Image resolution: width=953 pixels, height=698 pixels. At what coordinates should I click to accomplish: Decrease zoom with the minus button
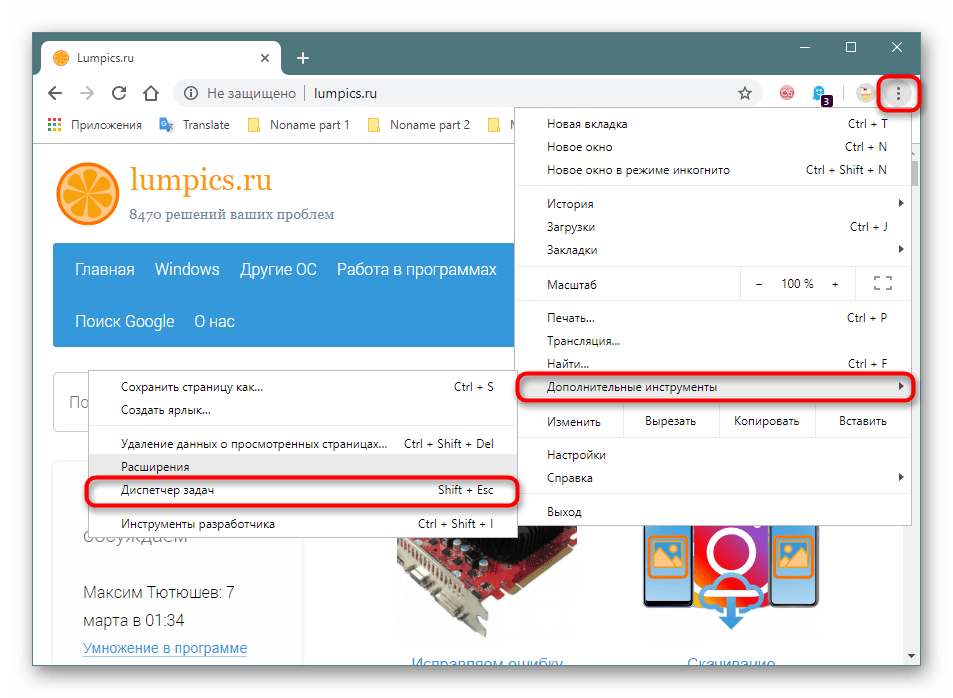759,284
